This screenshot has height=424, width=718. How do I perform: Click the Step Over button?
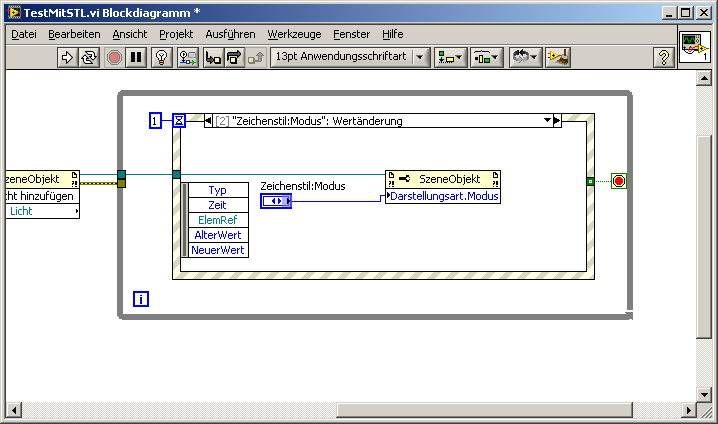(234, 57)
